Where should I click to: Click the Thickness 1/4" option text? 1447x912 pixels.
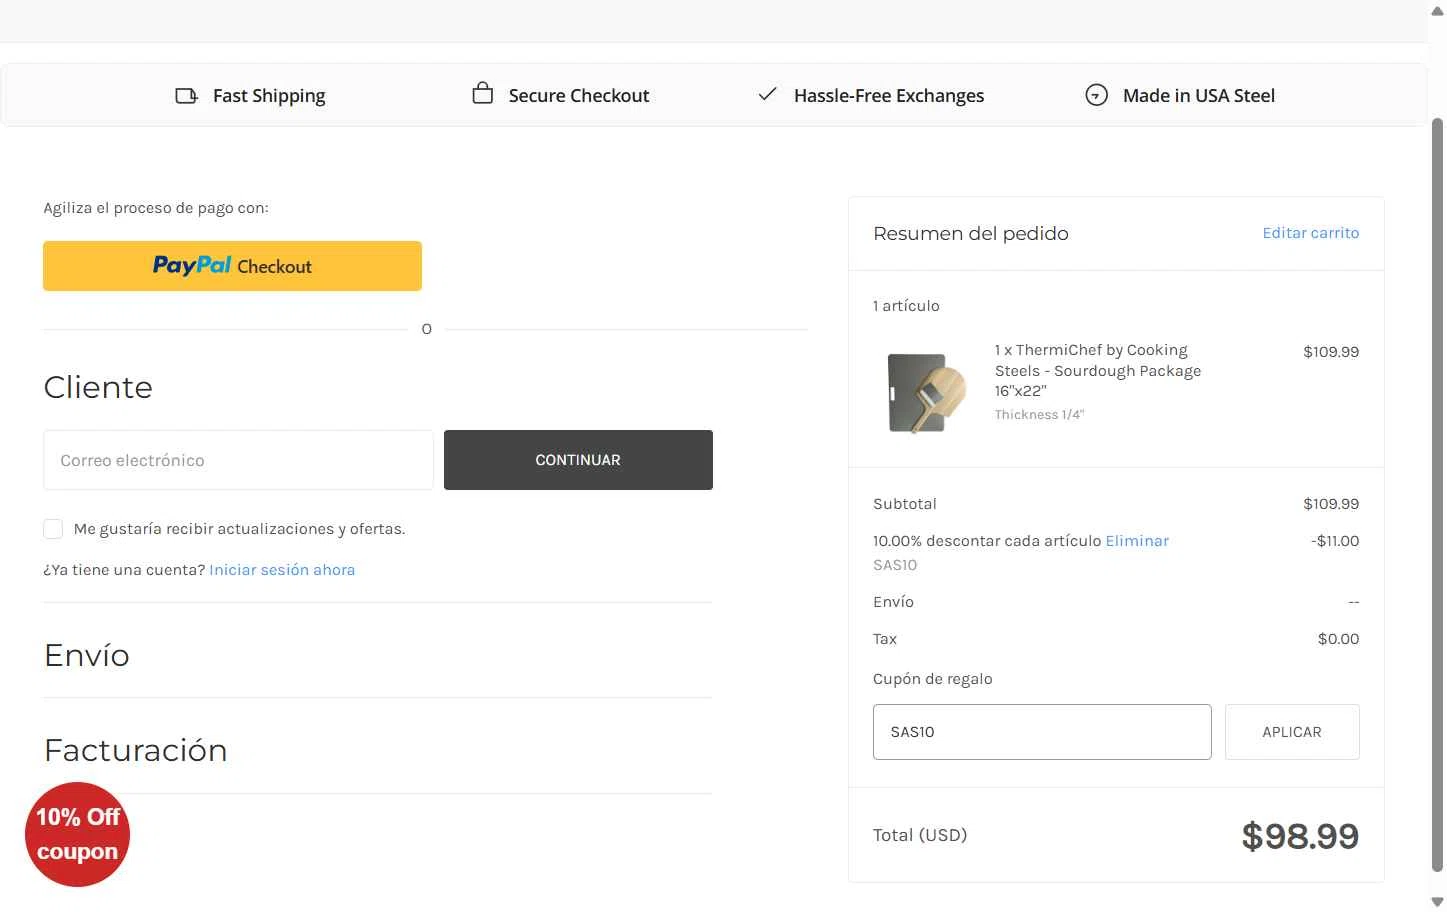click(1039, 415)
